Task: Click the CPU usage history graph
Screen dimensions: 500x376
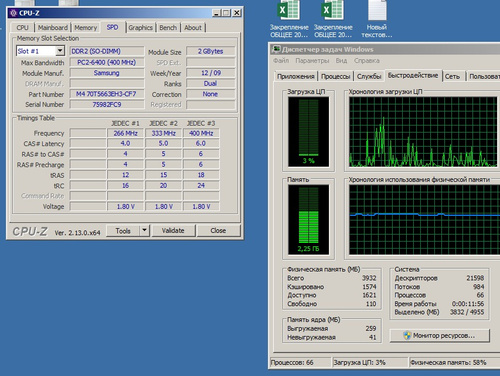Action: [423, 132]
